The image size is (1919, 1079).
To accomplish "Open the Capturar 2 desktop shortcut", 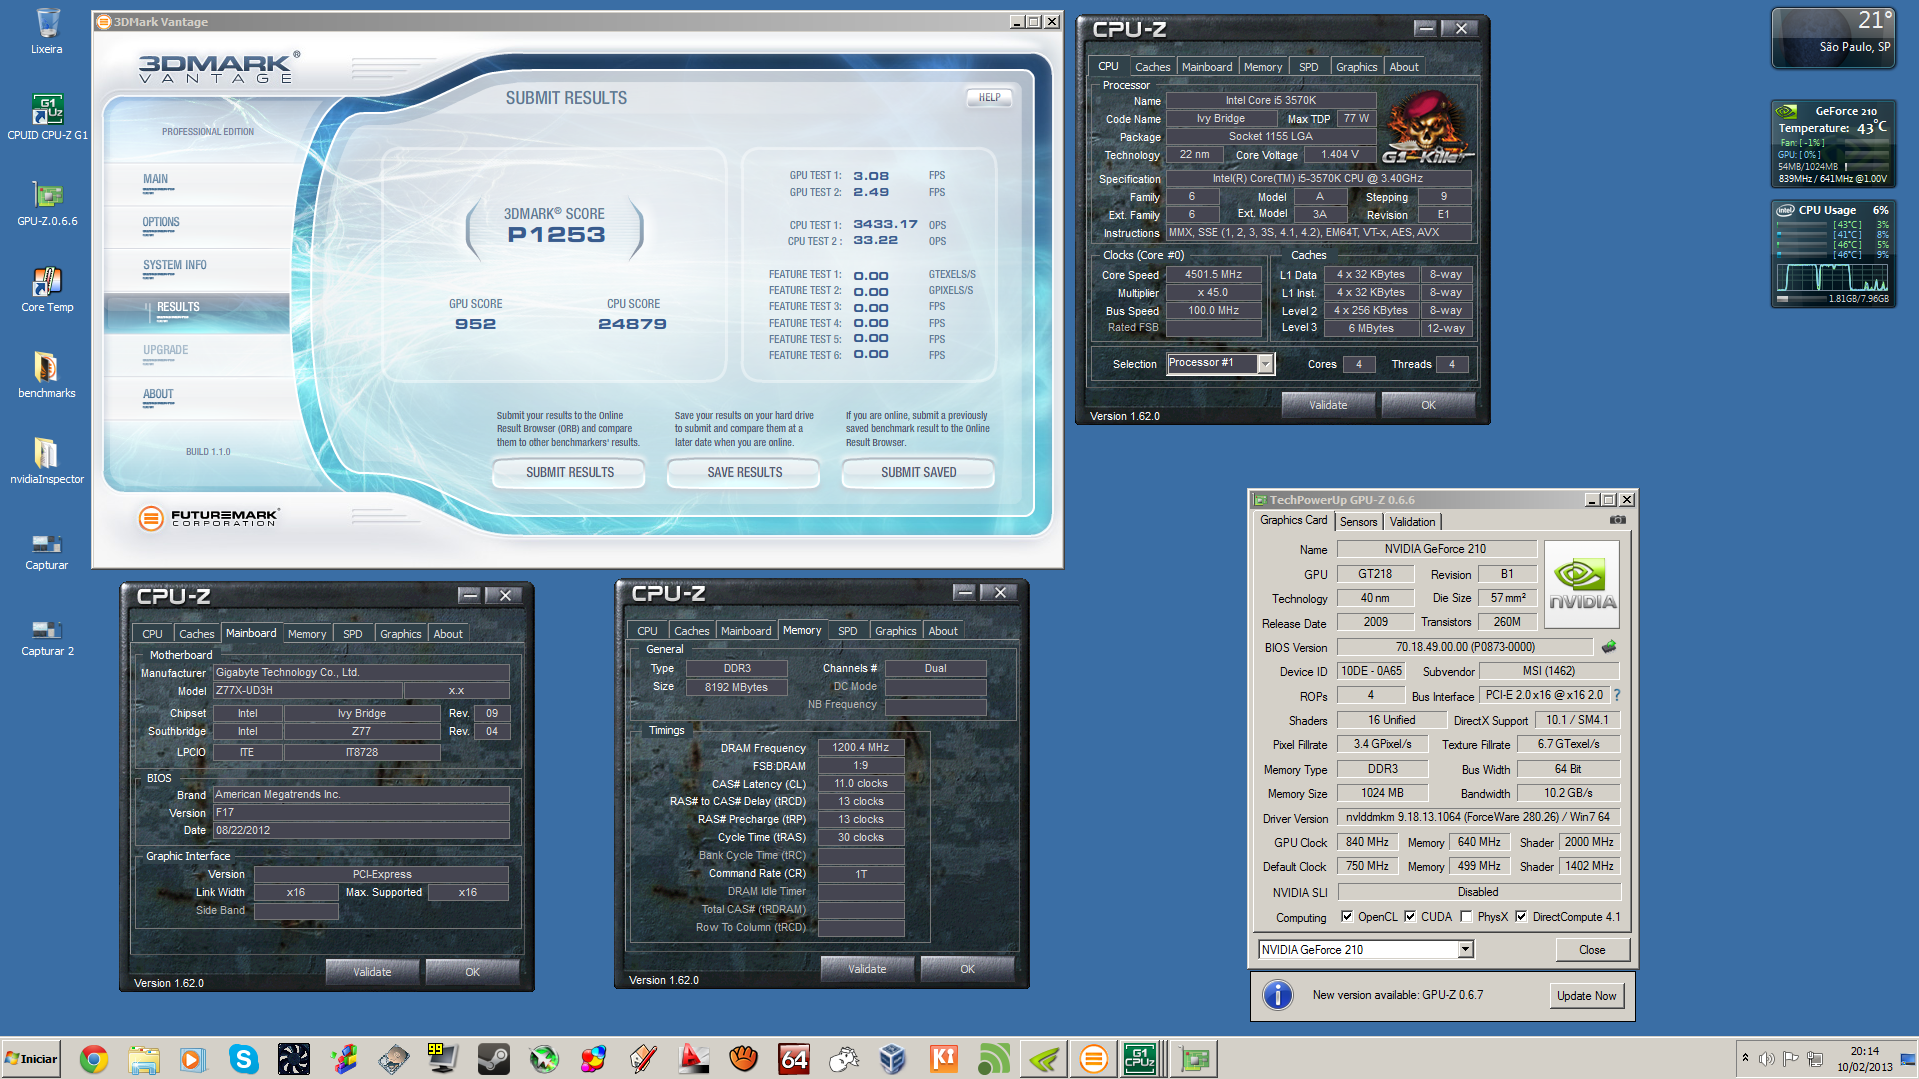I will 47,636.
